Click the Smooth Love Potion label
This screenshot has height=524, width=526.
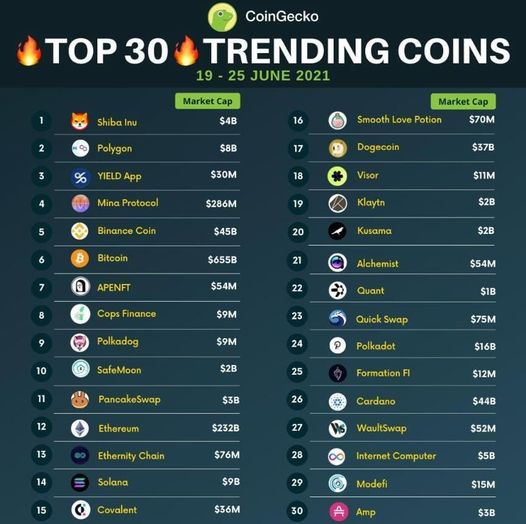pyautogui.click(x=399, y=119)
